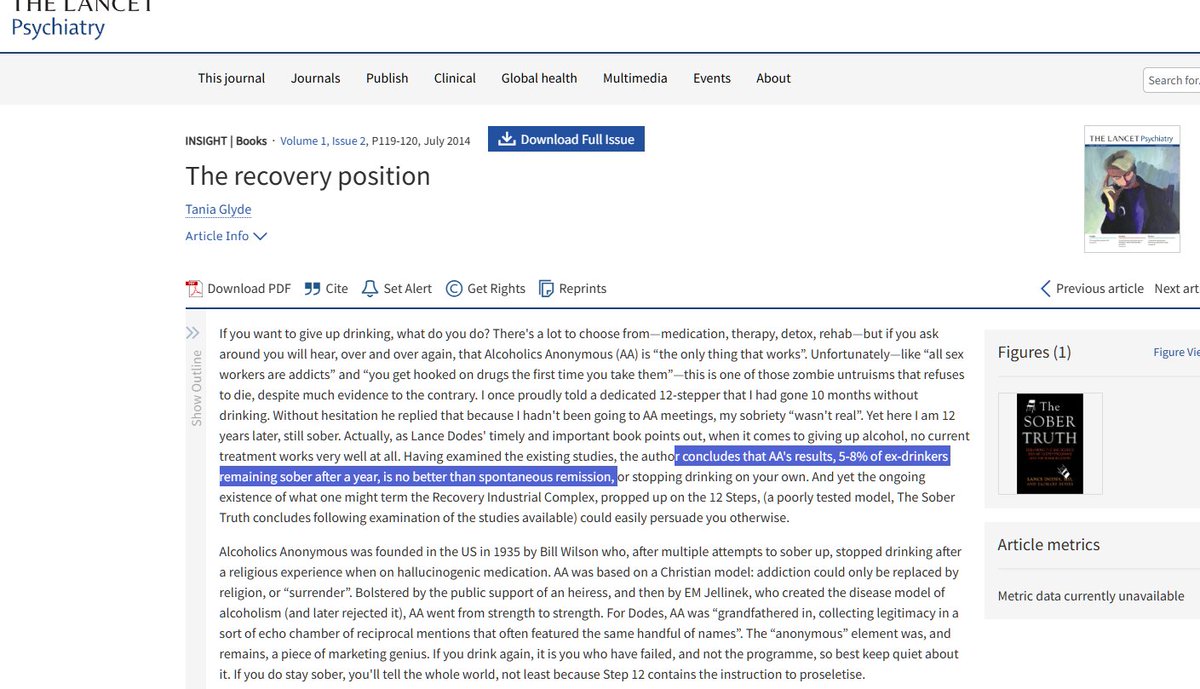Screen dimensions: 1200x689
Task: Open the Journals menu
Action: coord(315,78)
